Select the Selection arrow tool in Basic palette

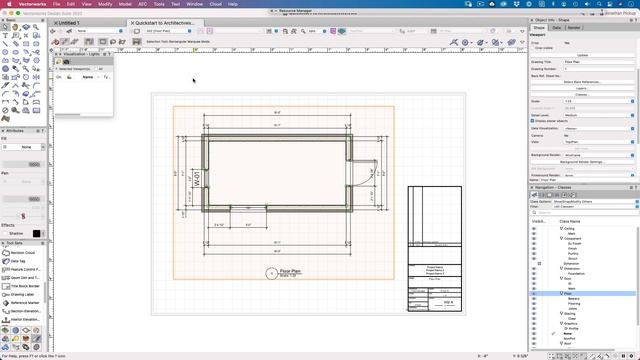point(5,27)
